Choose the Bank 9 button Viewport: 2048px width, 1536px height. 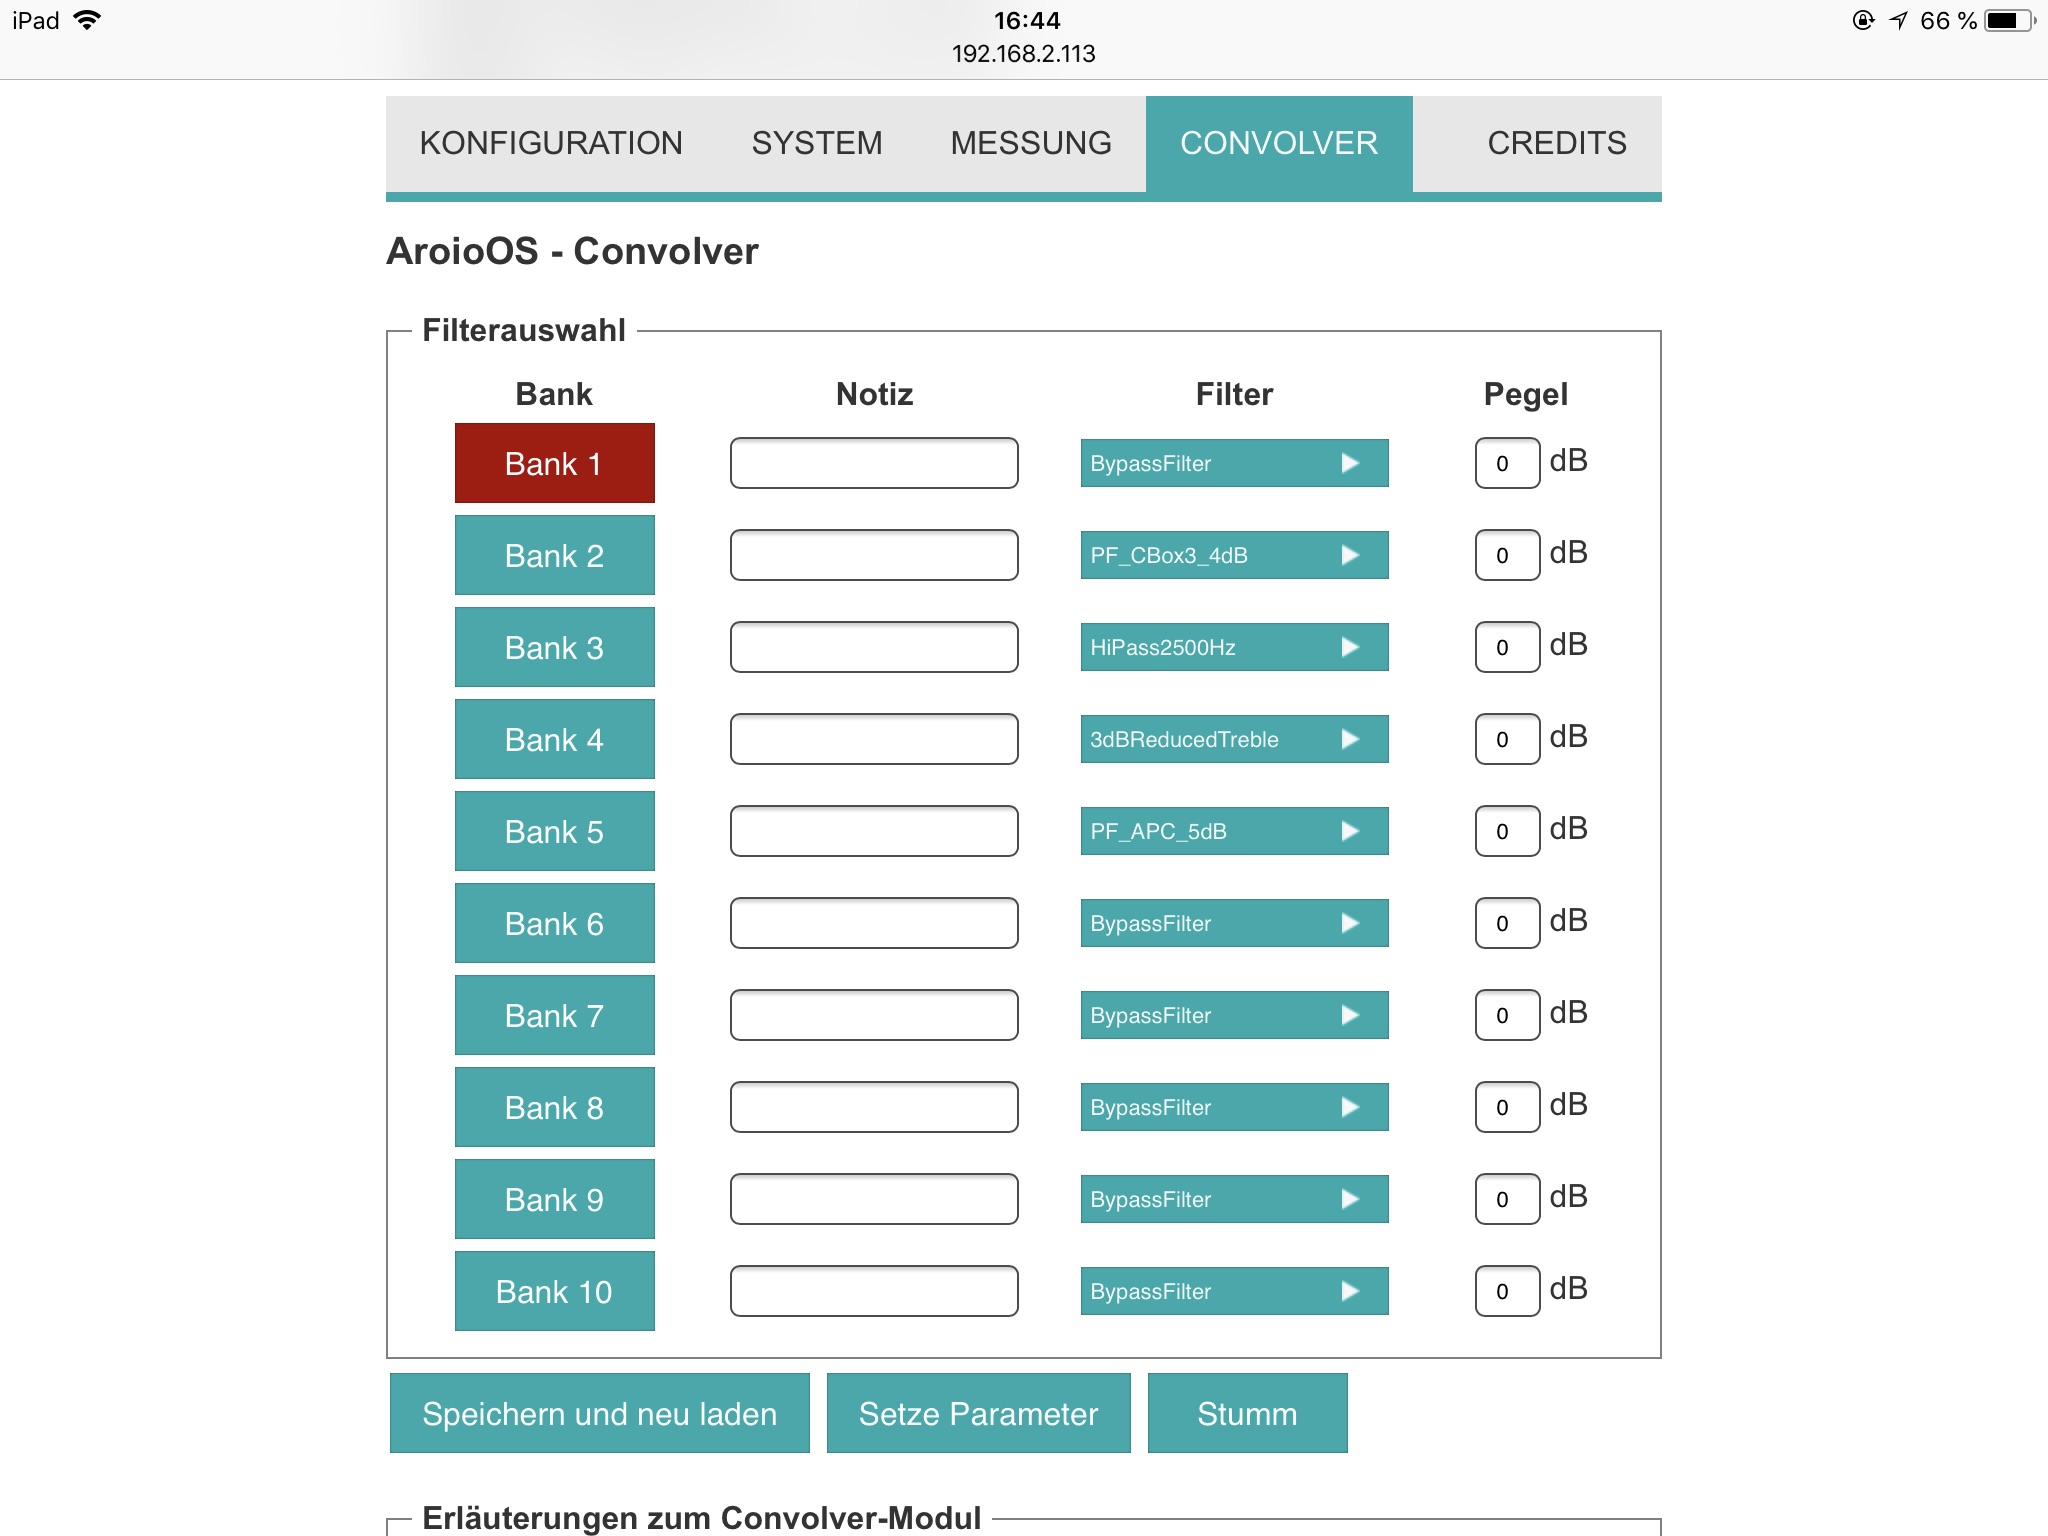[554, 1199]
